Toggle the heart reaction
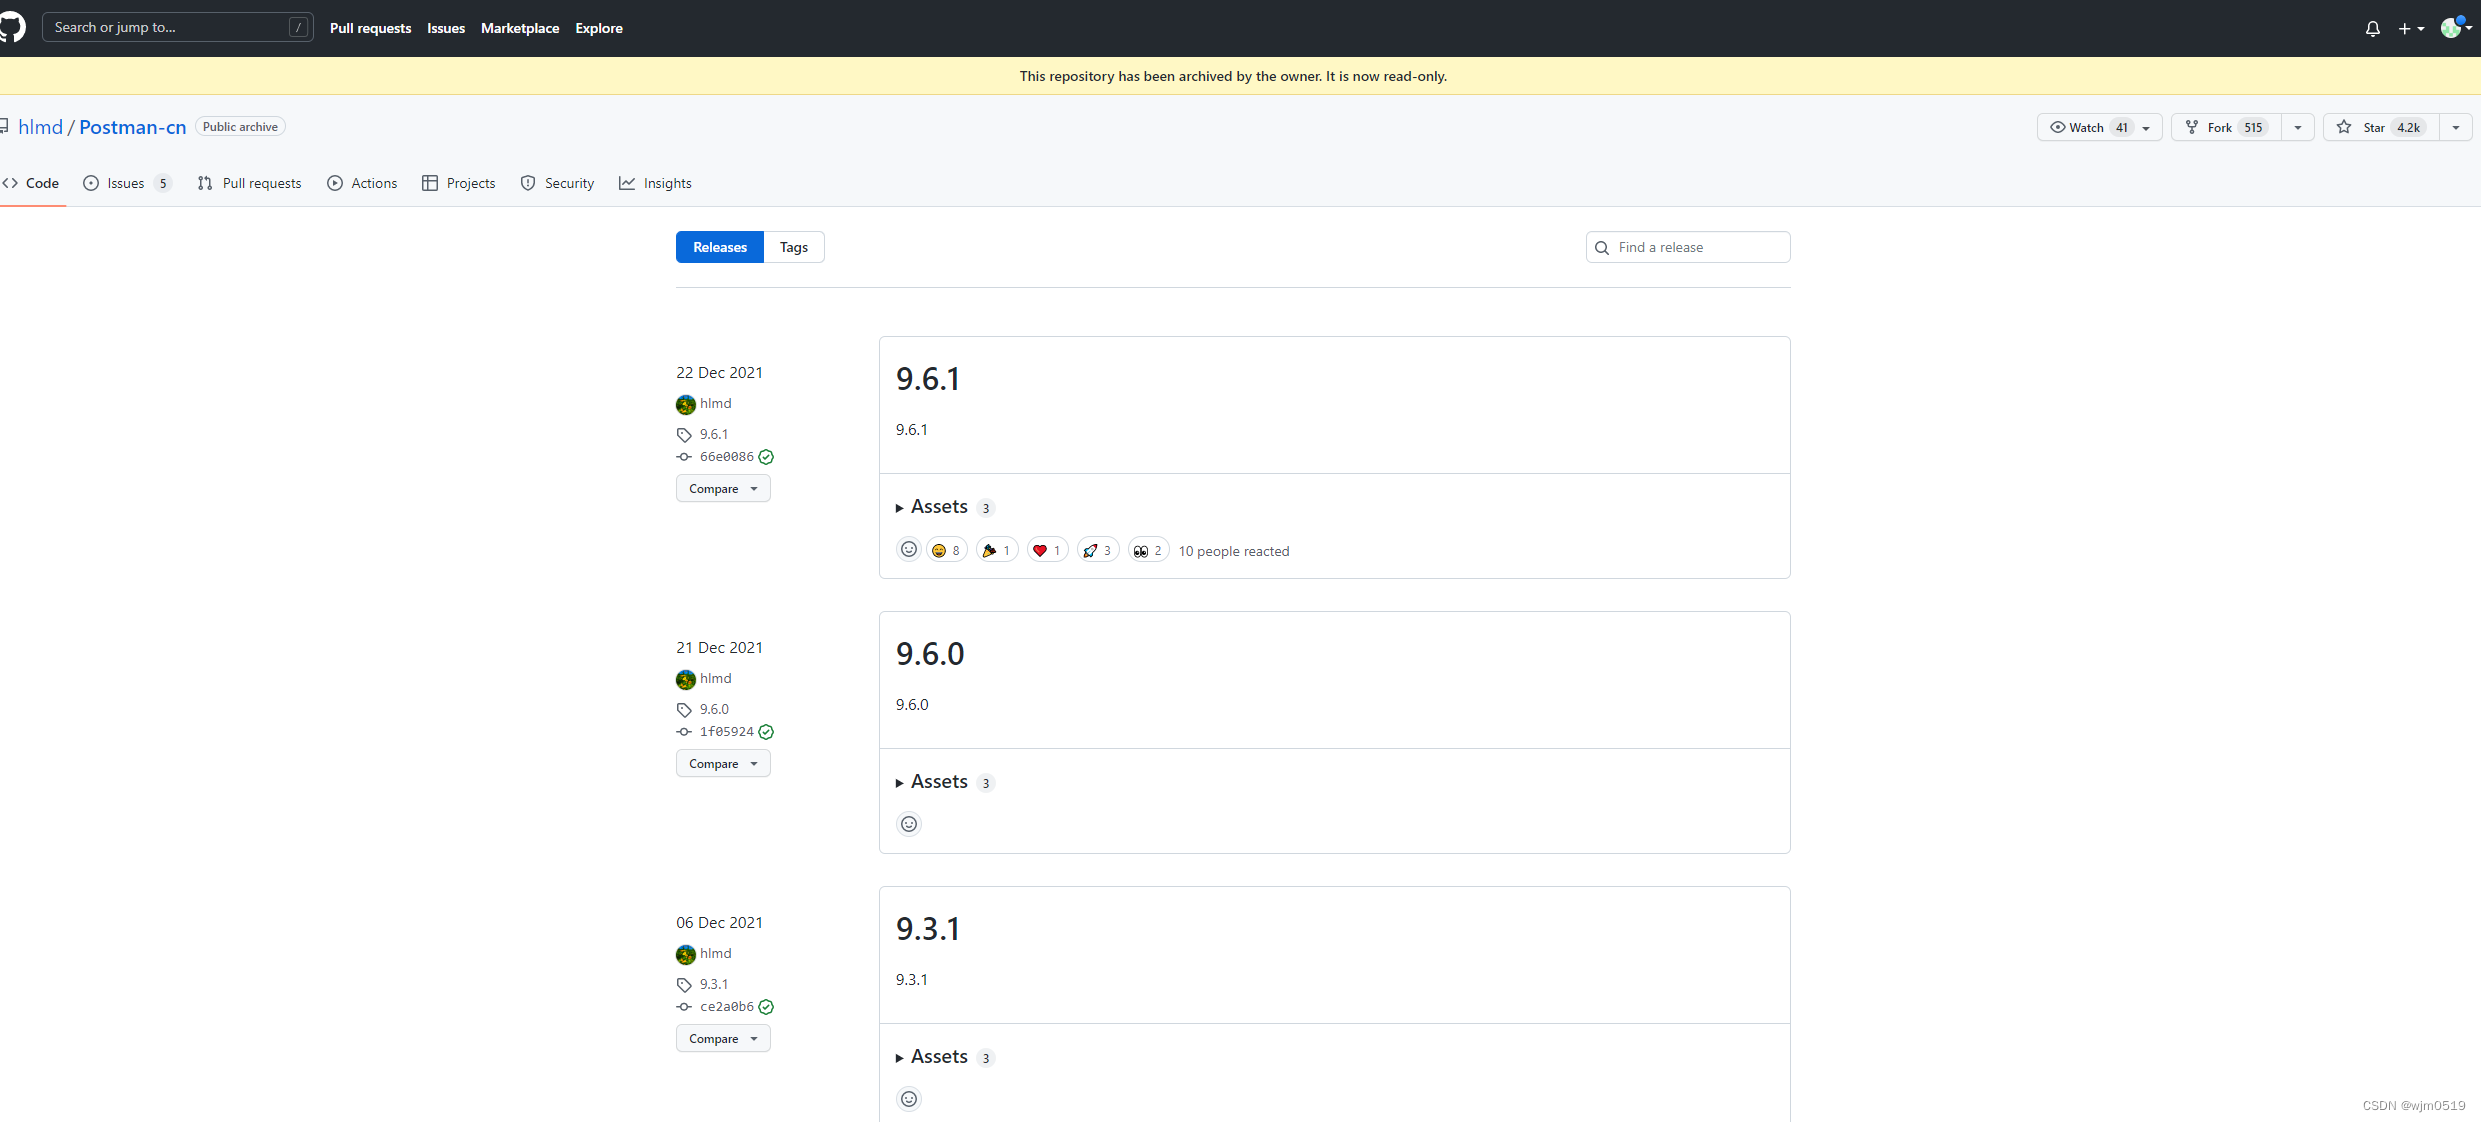This screenshot has height=1122, width=2481. 1048,550
